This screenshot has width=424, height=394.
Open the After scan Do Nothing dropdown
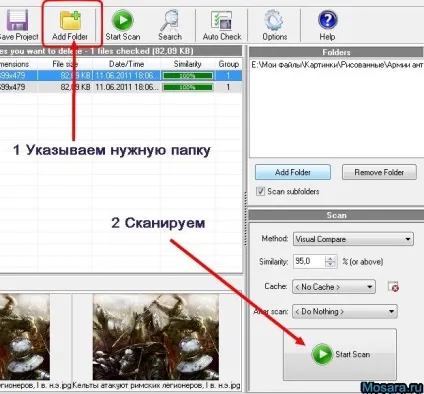point(345,312)
